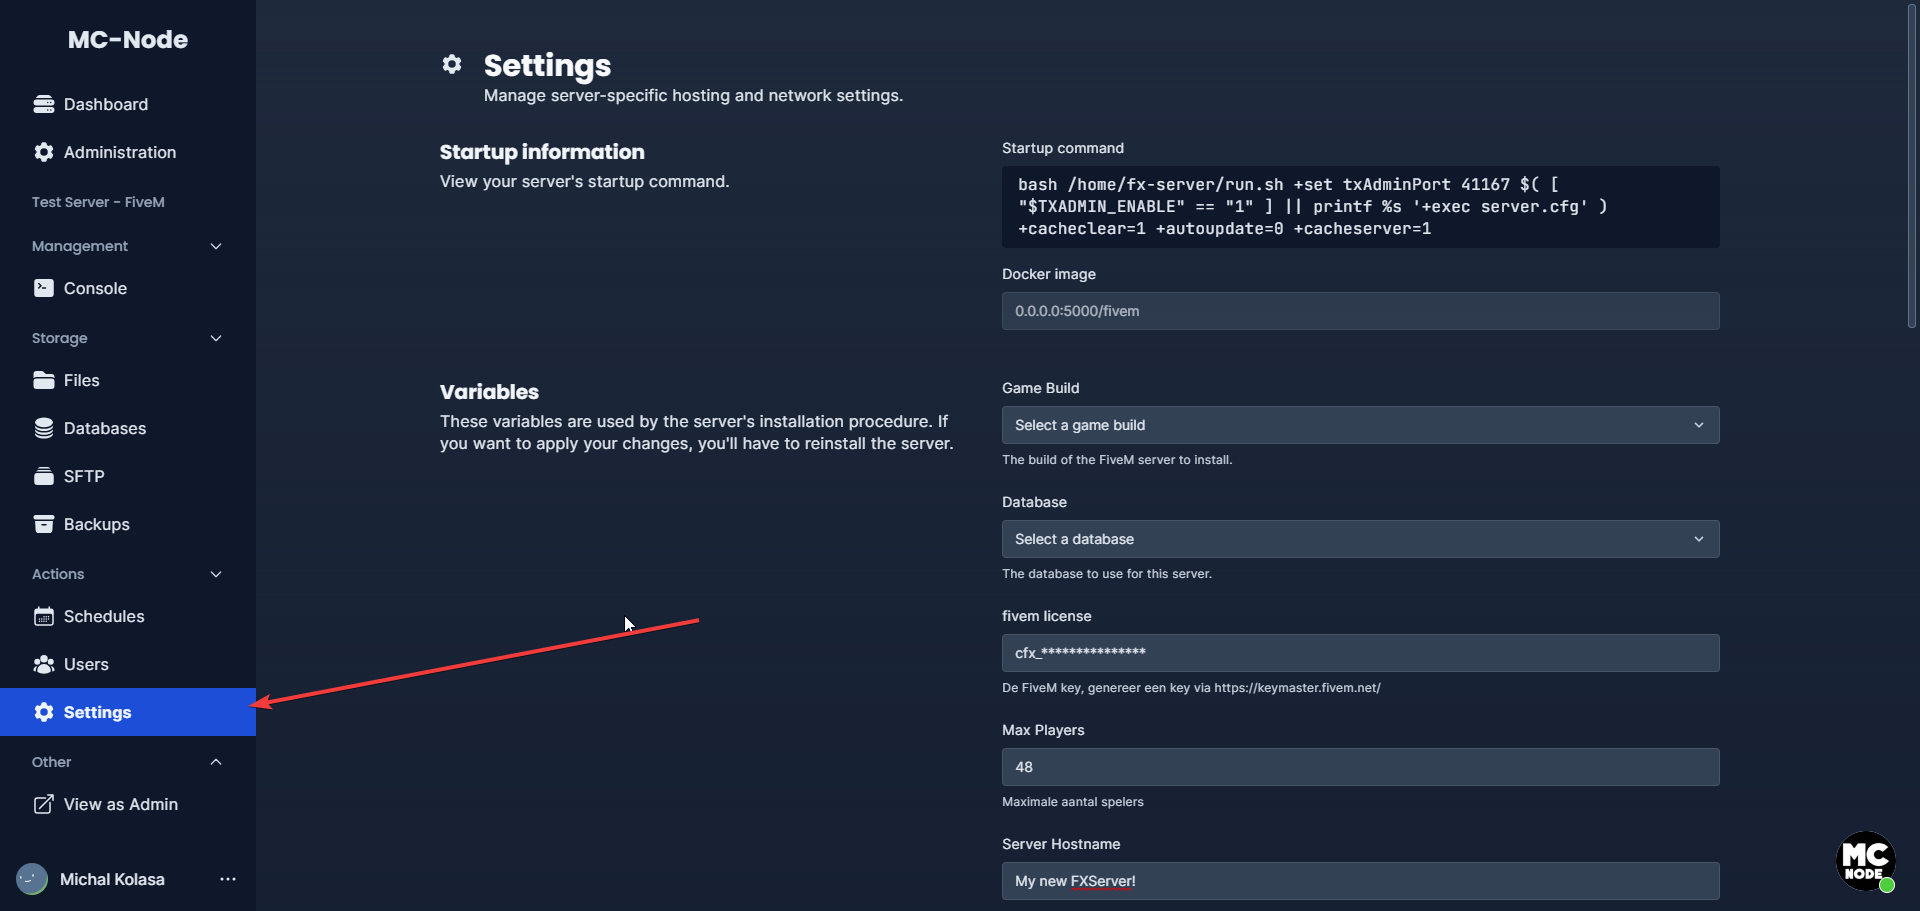This screenshot has width=1920, height=911.
Task: Click the Dashboard server icon
Action: click(x=43, y=104)
